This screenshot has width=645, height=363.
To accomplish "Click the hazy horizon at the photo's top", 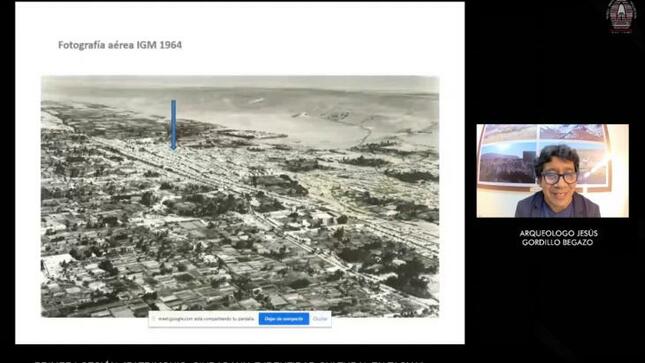I will (x=240, y=84).
